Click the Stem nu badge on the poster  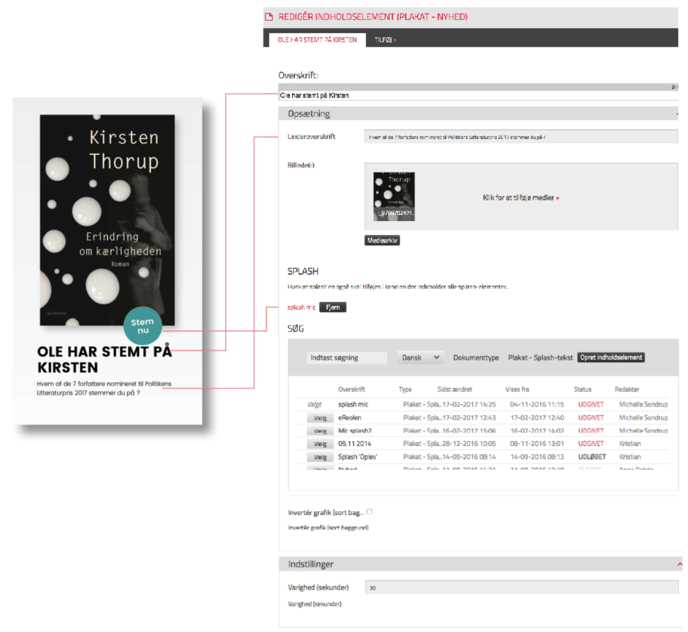coord(143,326)
